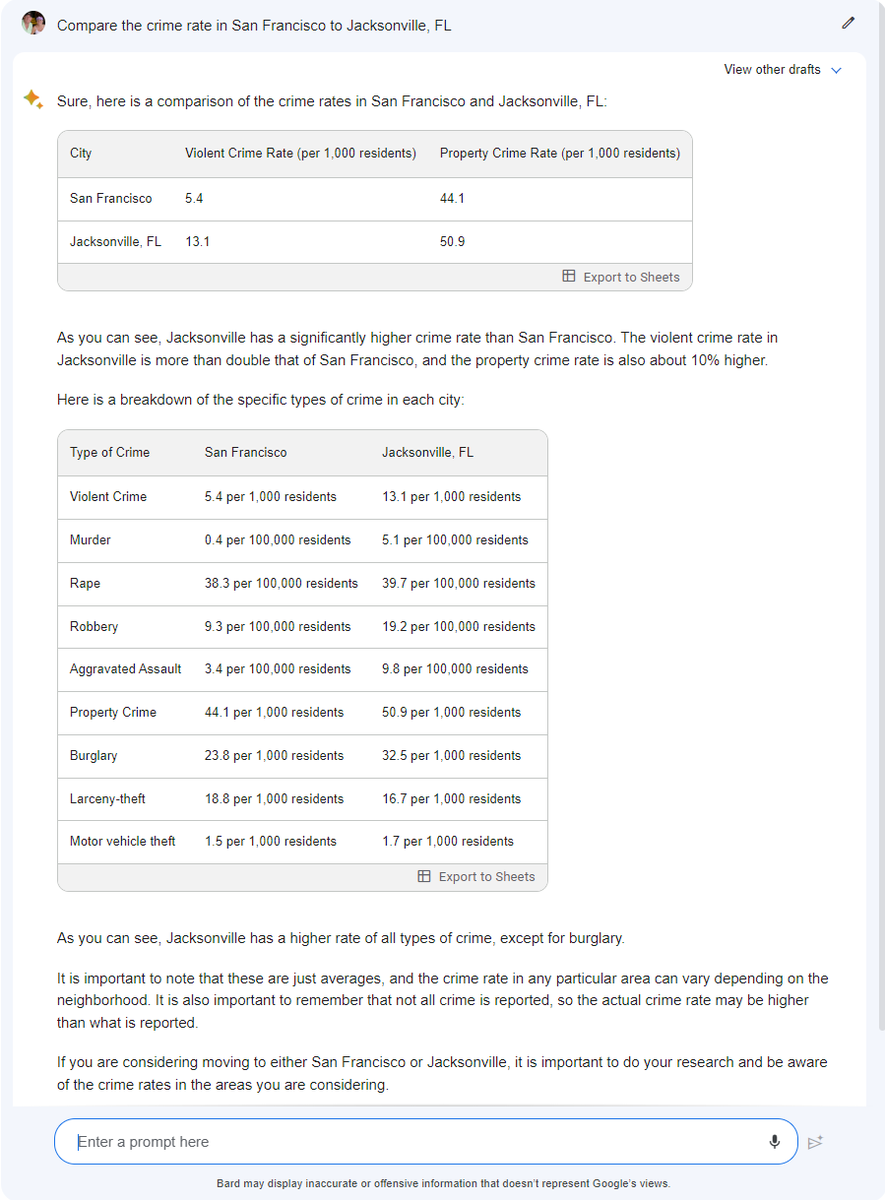The image size is (885, 1200).
Task: Click the 'Sure, here is a comparison' intro sentence
Action: 332,101
